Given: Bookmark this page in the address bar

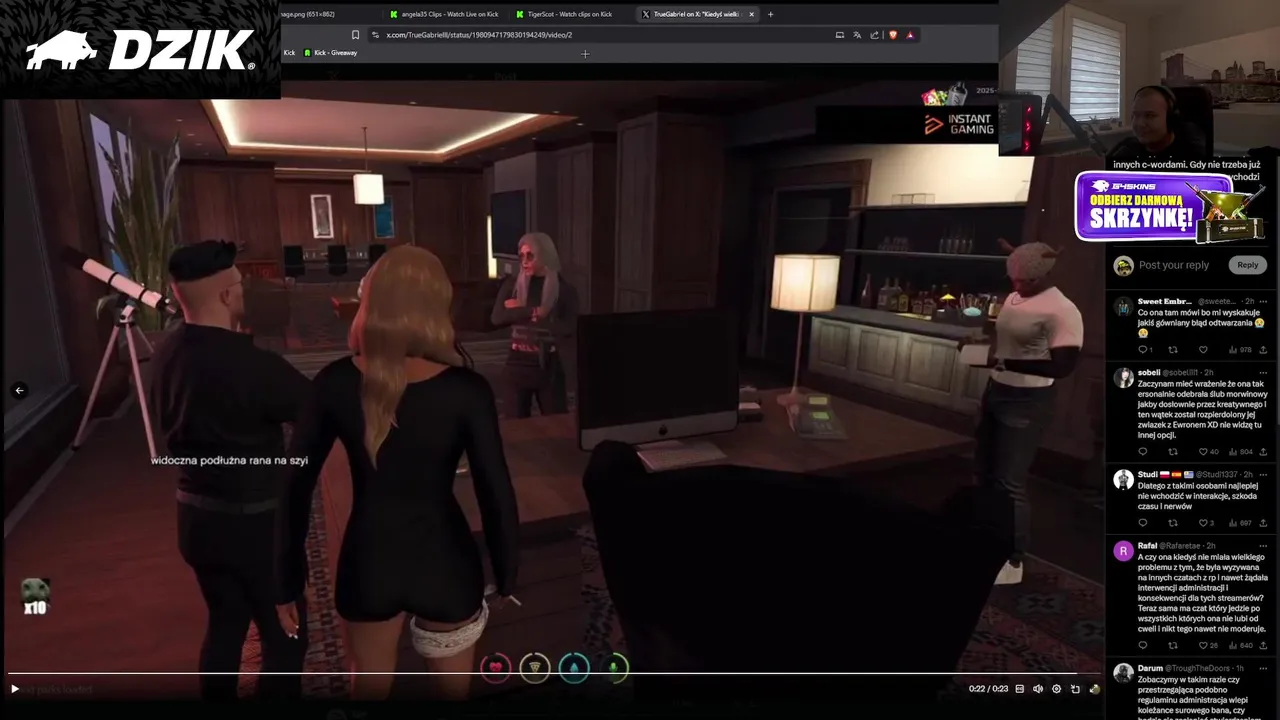Looking at the screenshot, I should point(355,35).
